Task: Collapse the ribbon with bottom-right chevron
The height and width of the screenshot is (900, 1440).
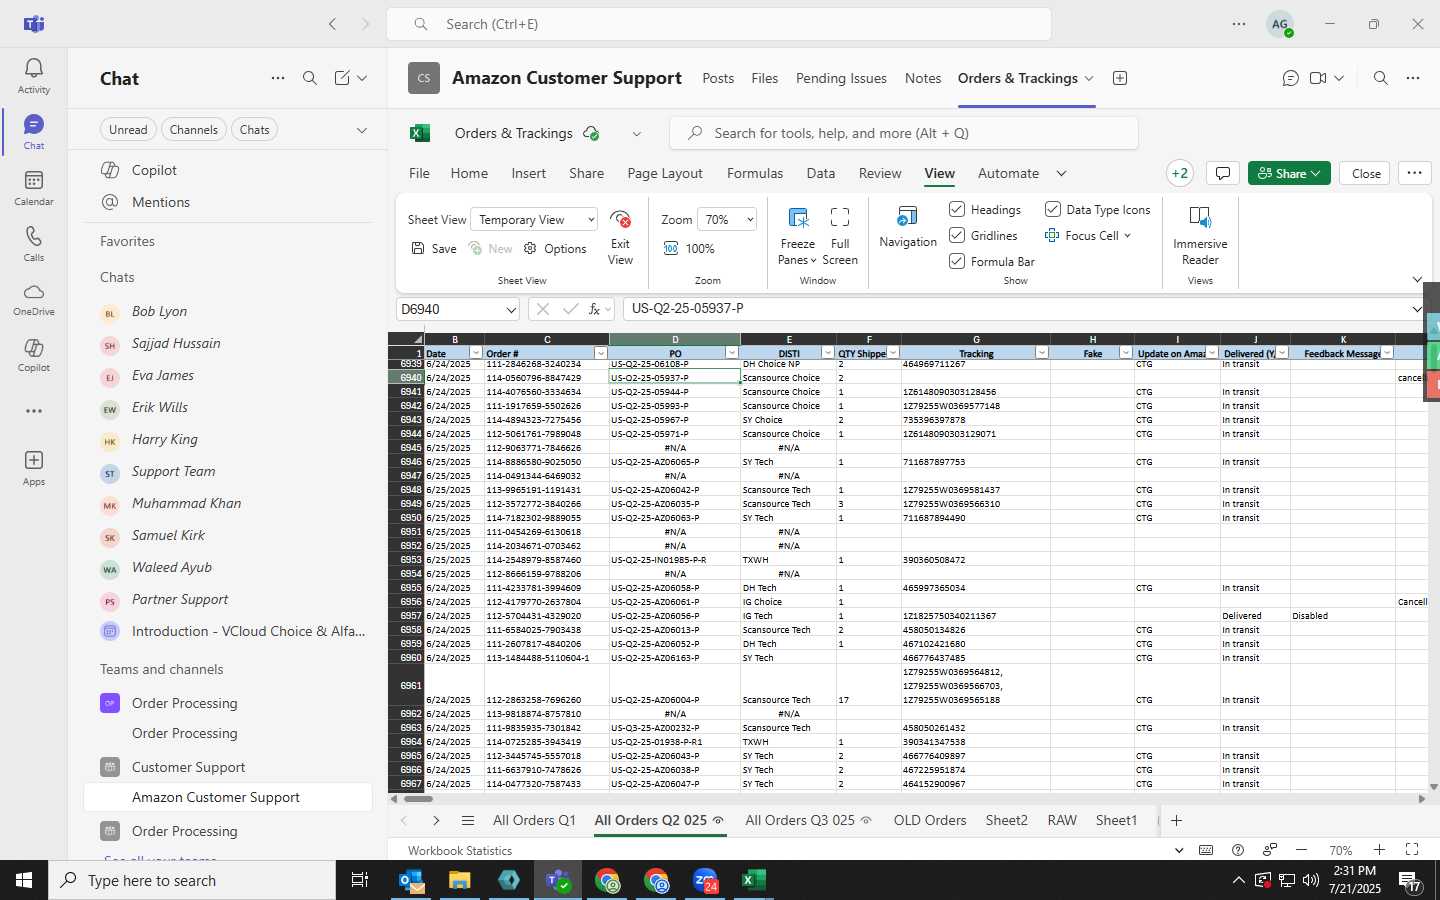Action: click(1417, 280)
